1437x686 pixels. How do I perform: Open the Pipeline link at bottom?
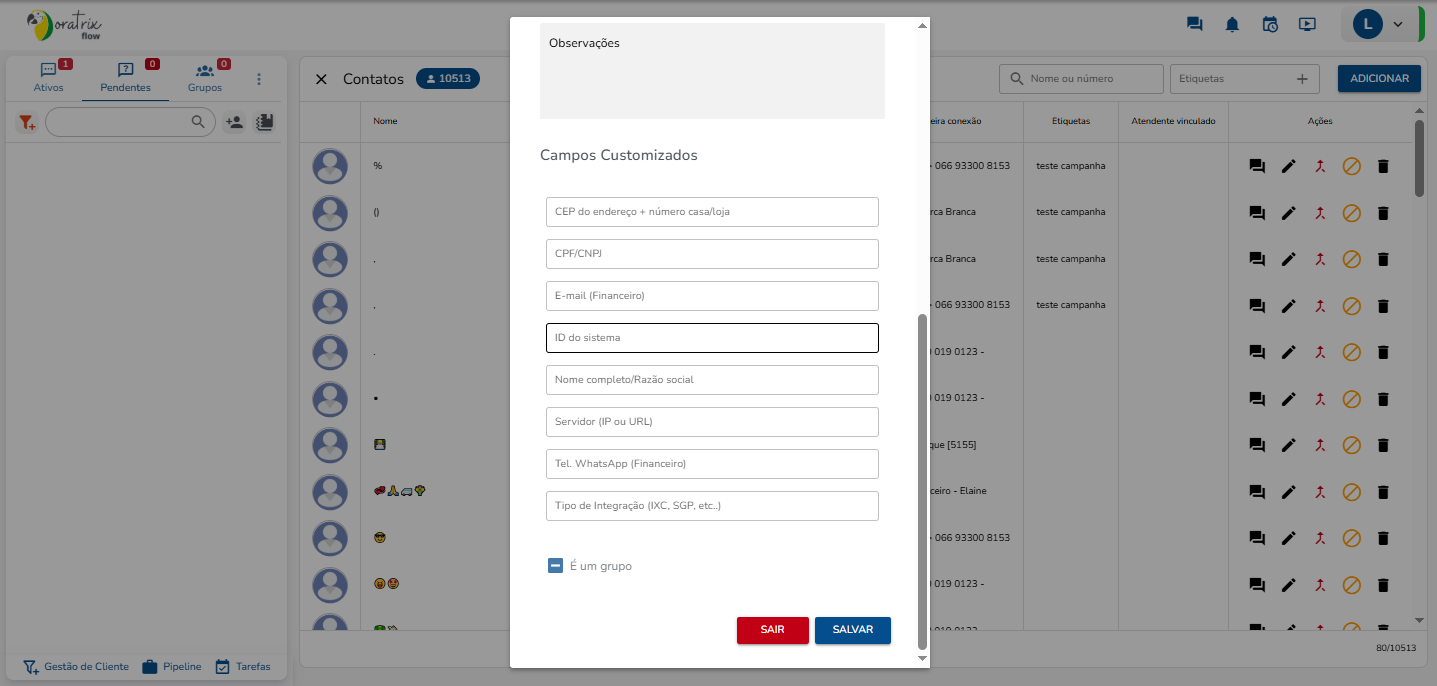point(171,666)
